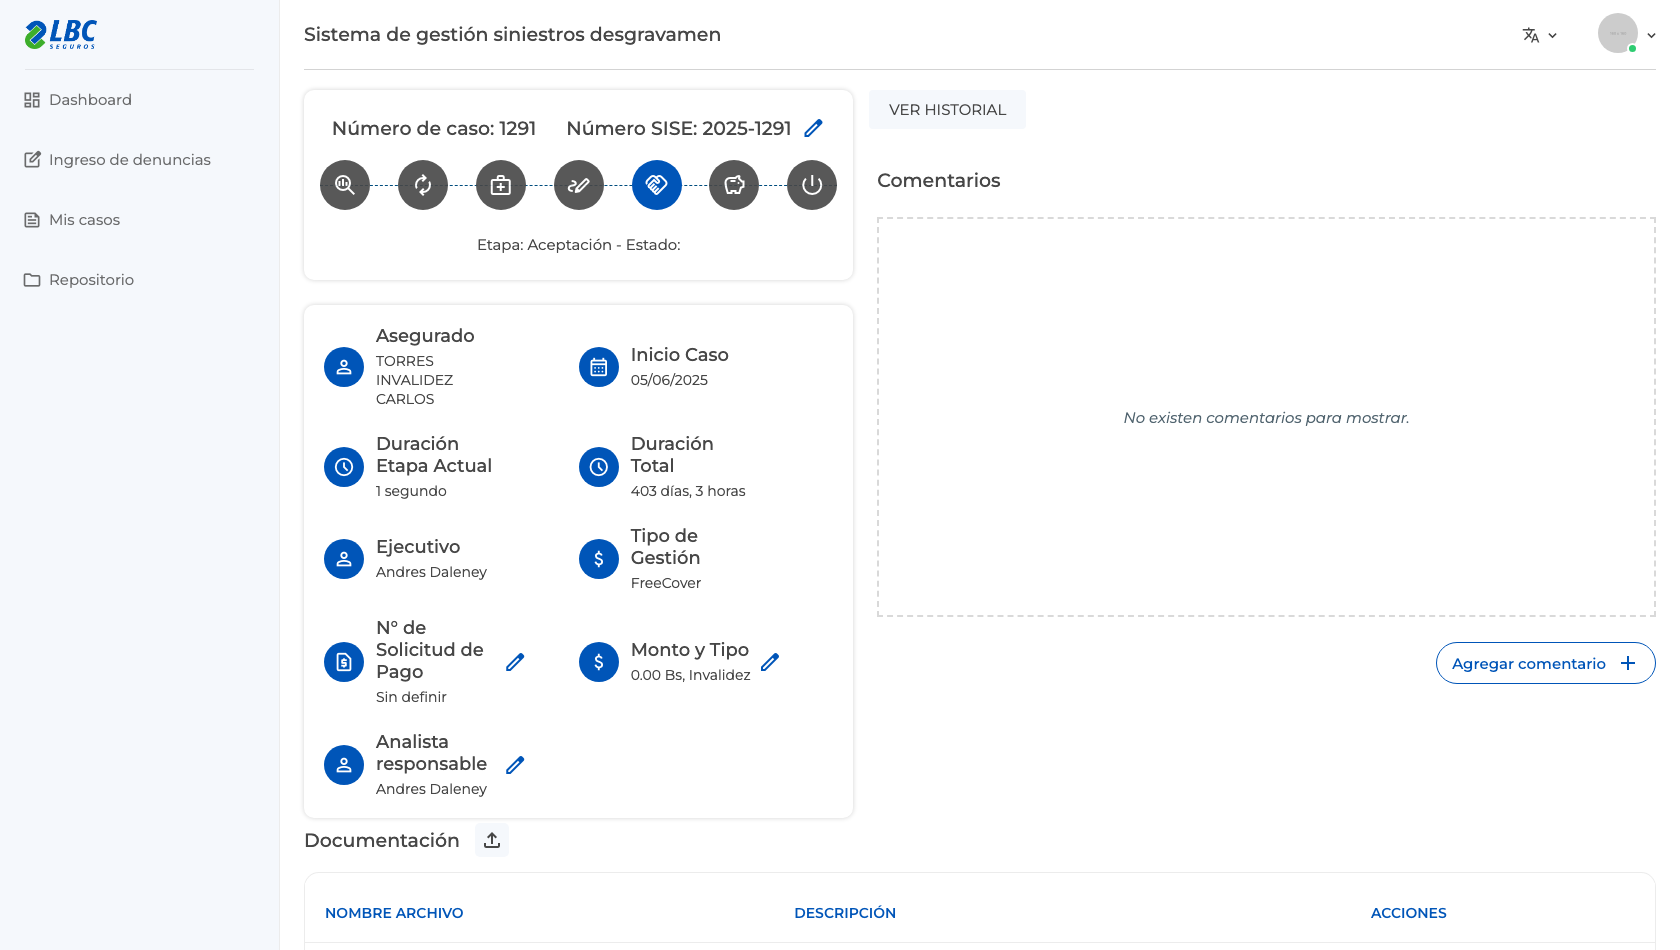Select the circular-arrows refresh stage icon

(423, 185)
